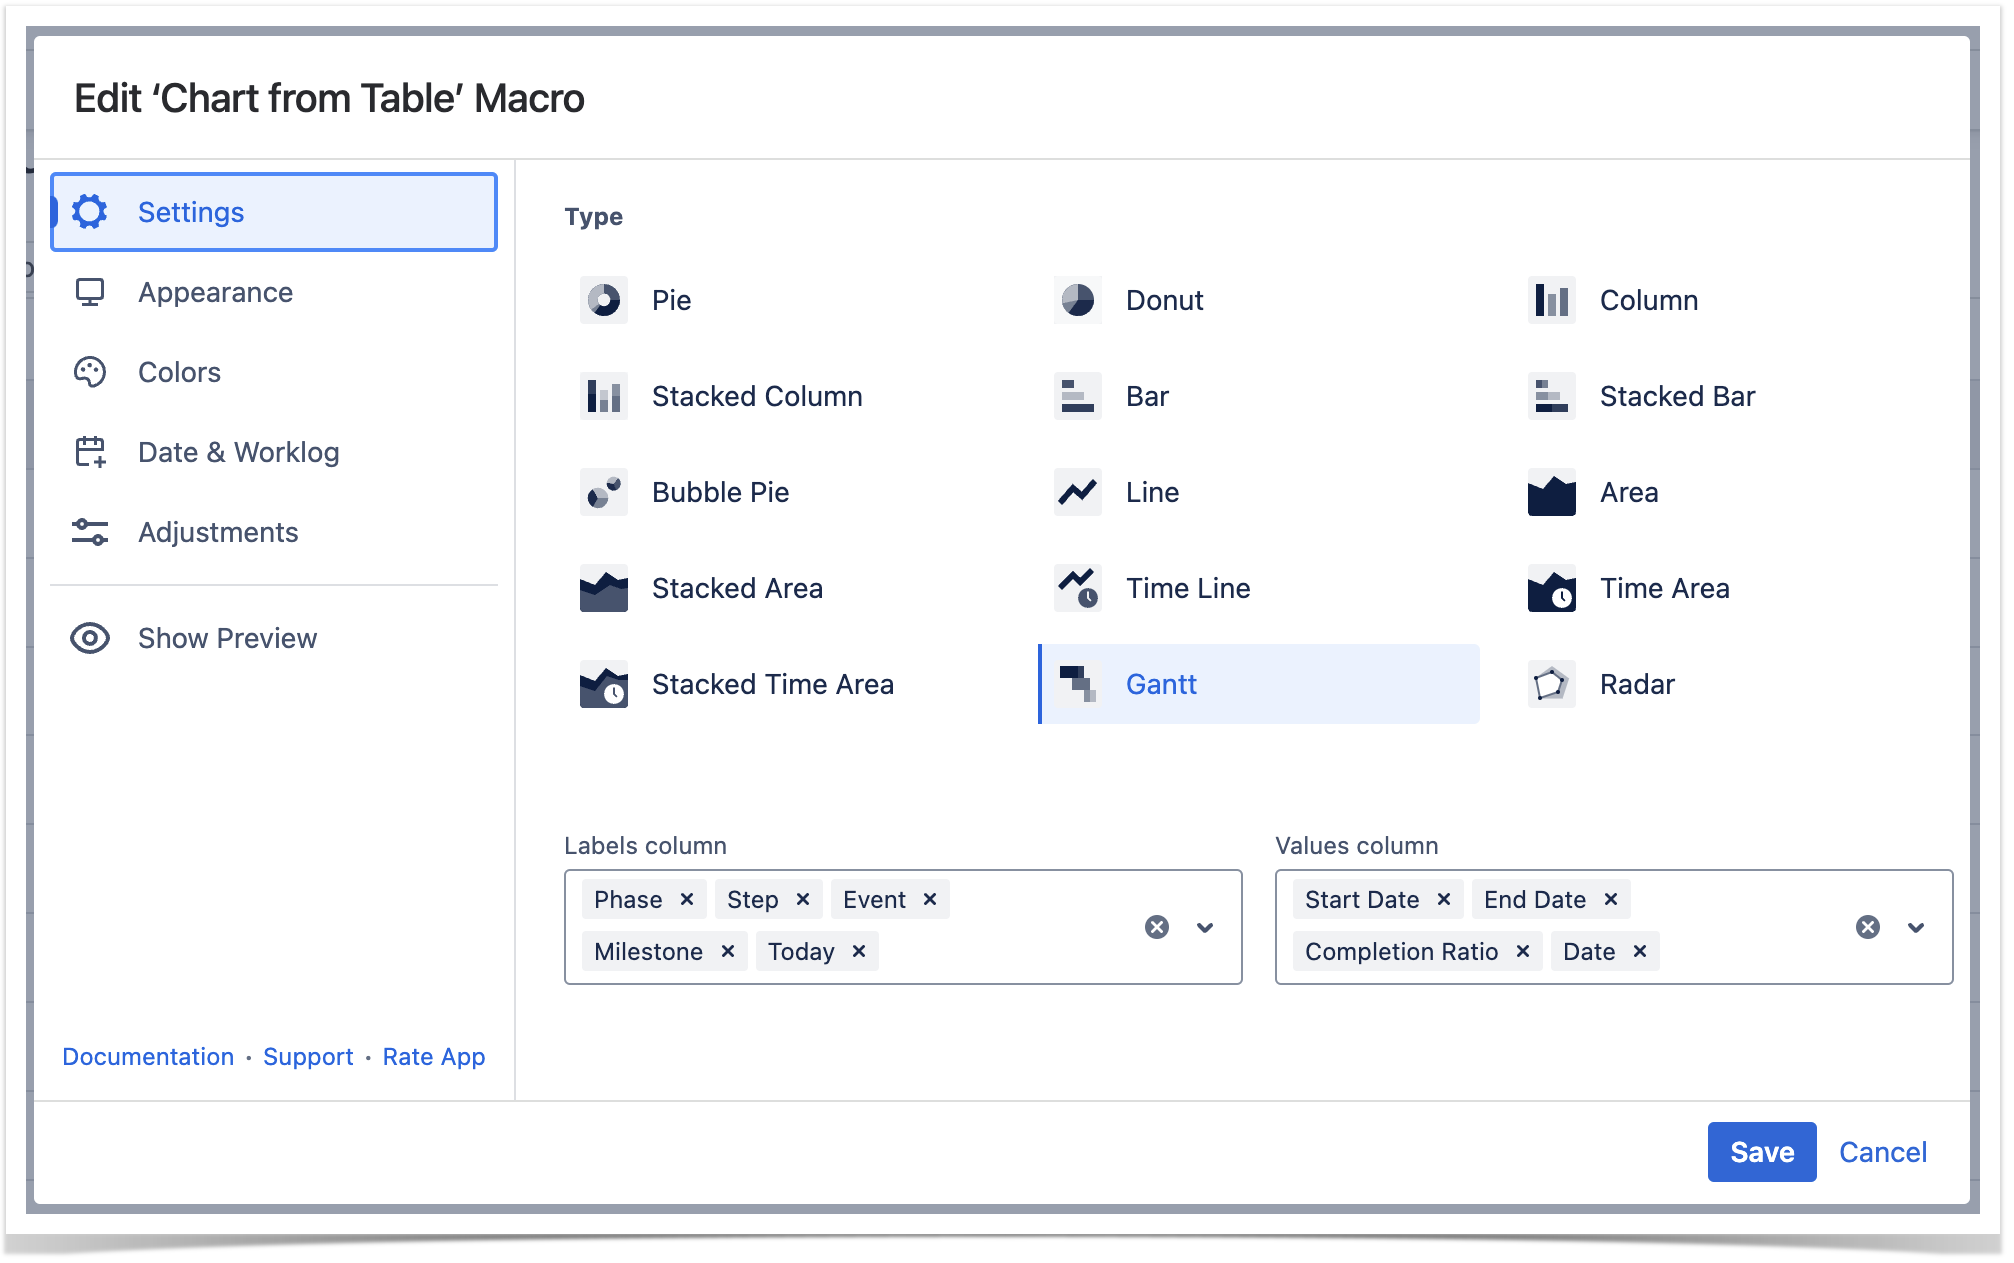Choose the Time Line chart icon
This screenshot has height=1263, width=2014.
coord(1077,588)
